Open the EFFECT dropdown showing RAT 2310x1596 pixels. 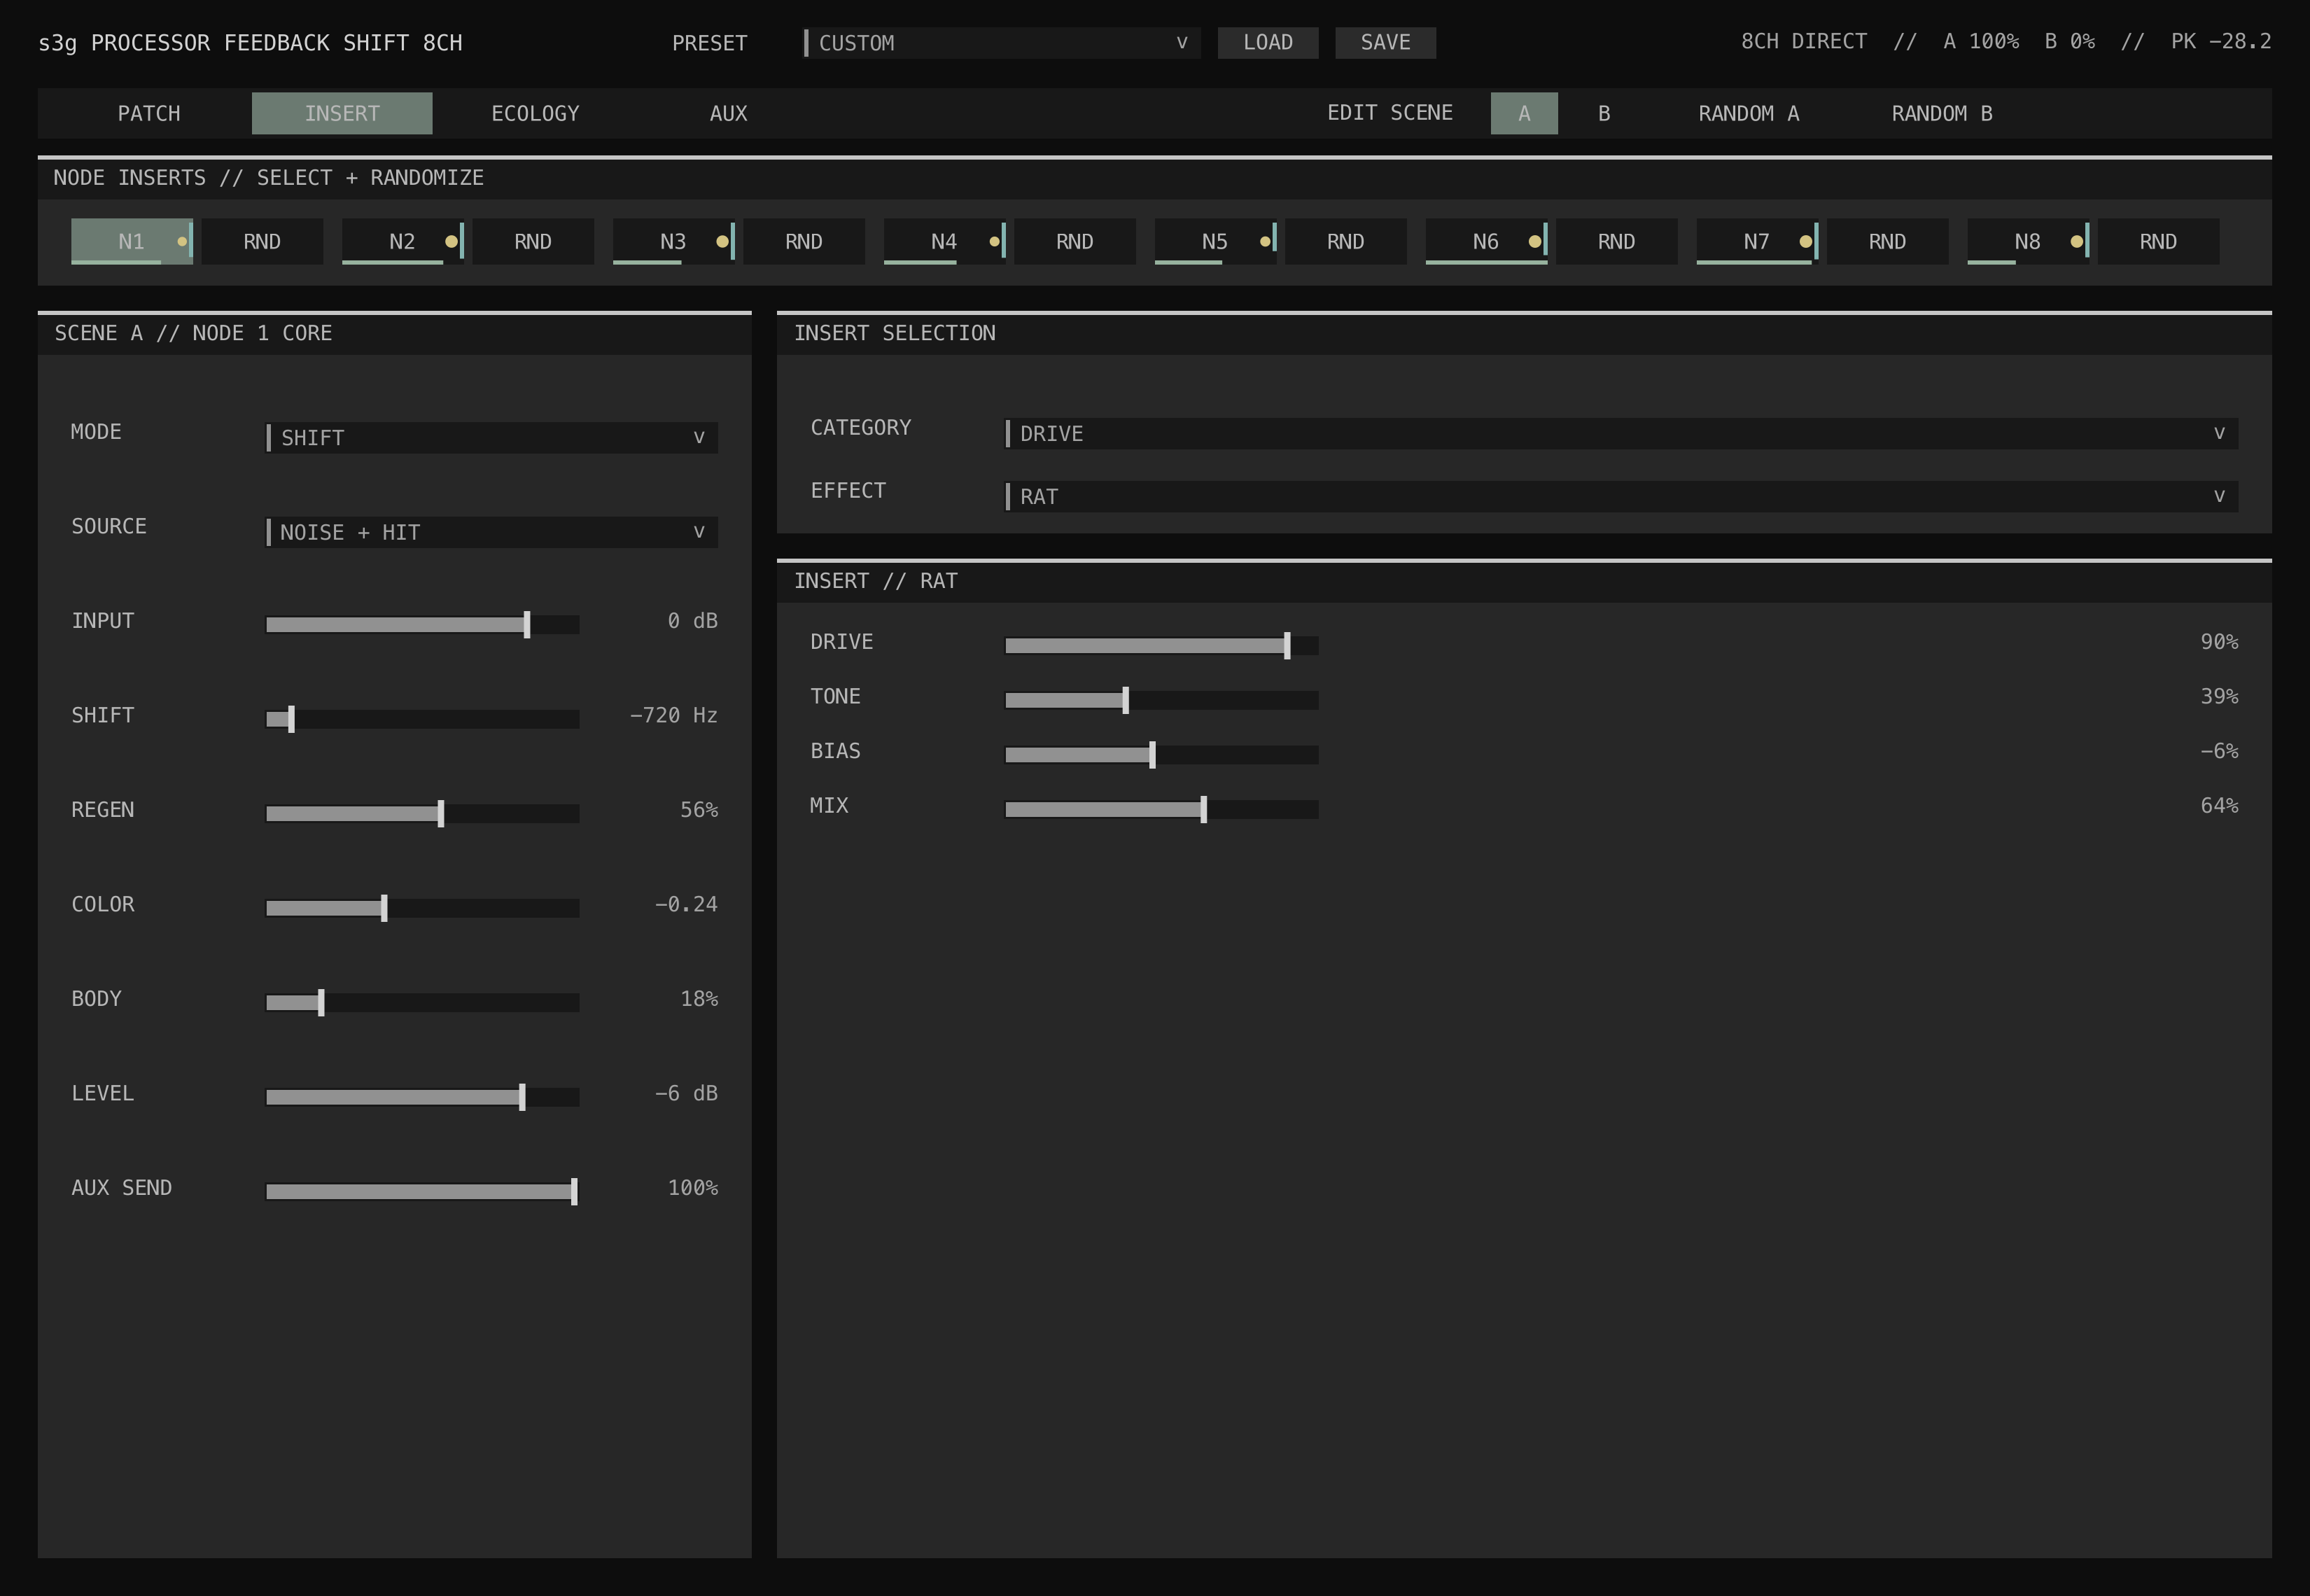point(1621,496)
